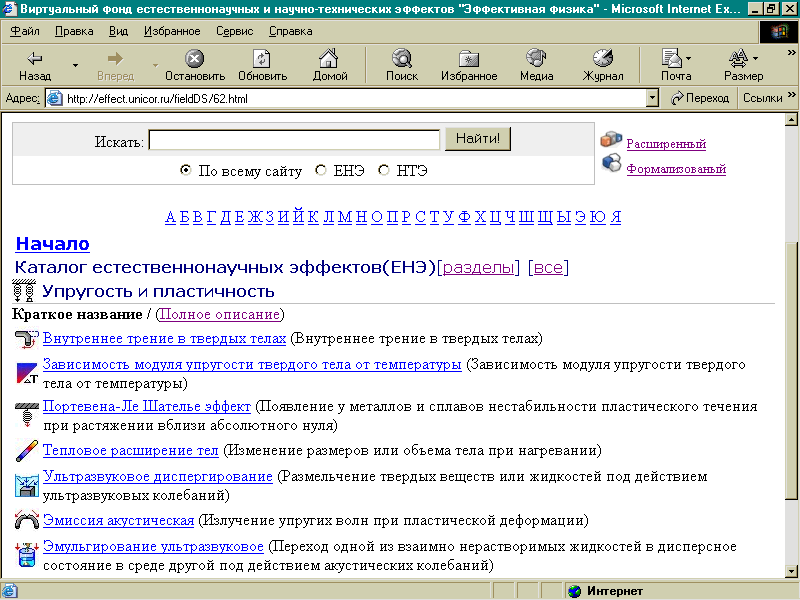Viewport: 800px width, 600px height.
Task: Open Внутреннее трение в твердых телах link
Action: pyautogui.click(x=164, y=338)
